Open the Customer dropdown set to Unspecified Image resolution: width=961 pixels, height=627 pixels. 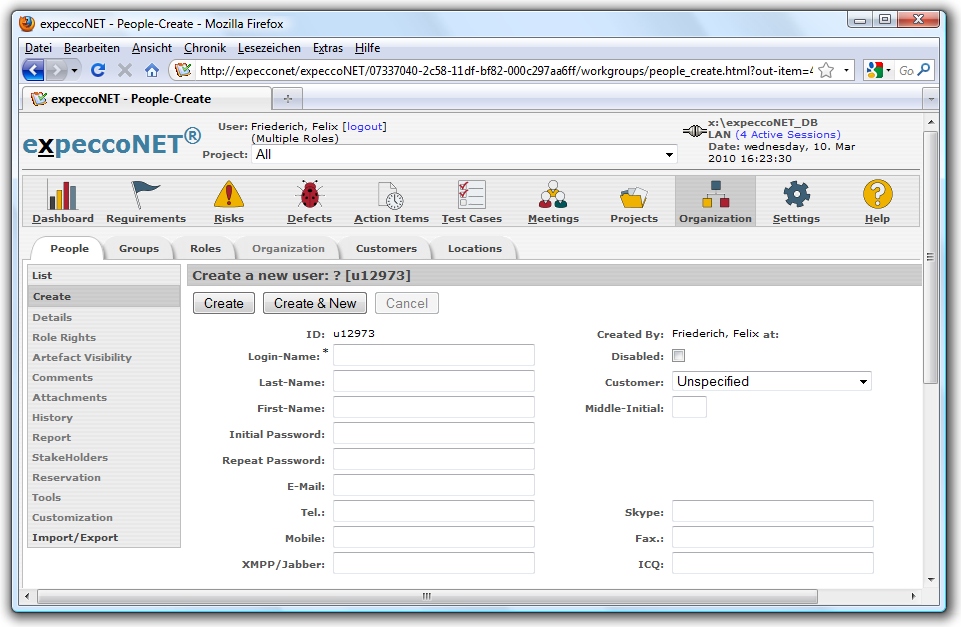point(771,381)
